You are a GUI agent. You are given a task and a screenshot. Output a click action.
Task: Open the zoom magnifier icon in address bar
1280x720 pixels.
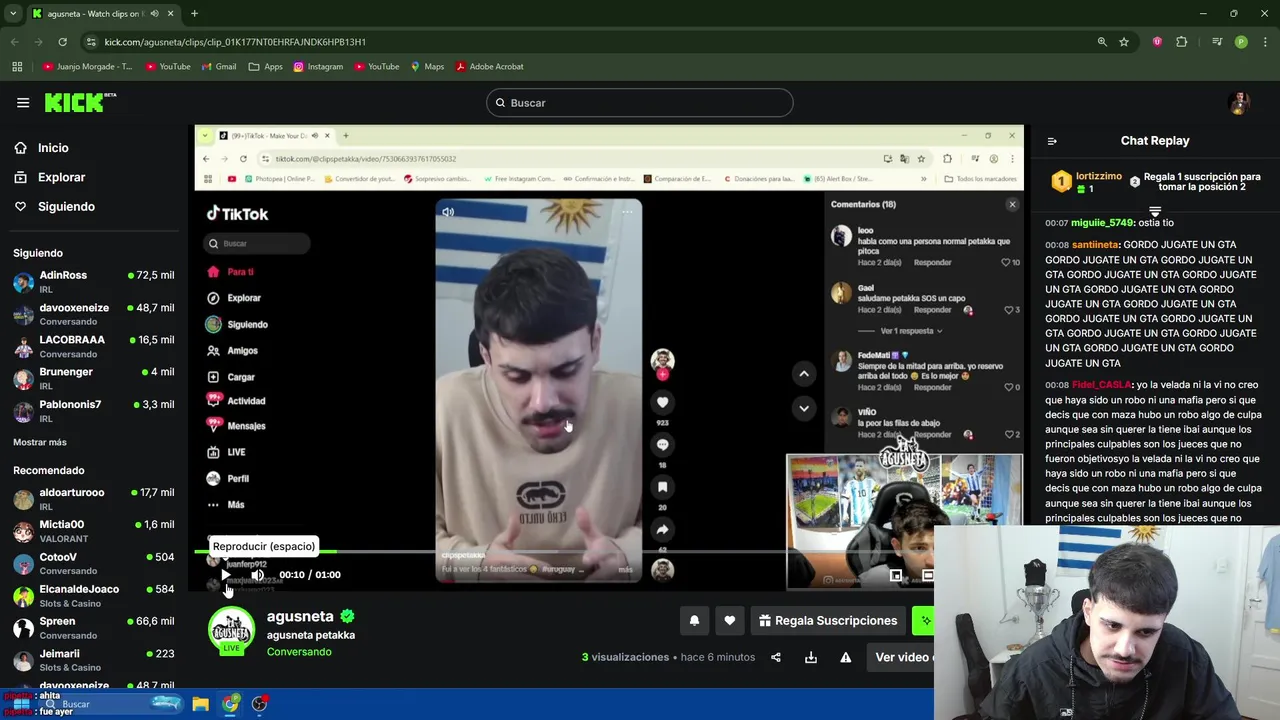pyautogui.click(x=1102, y=42)
